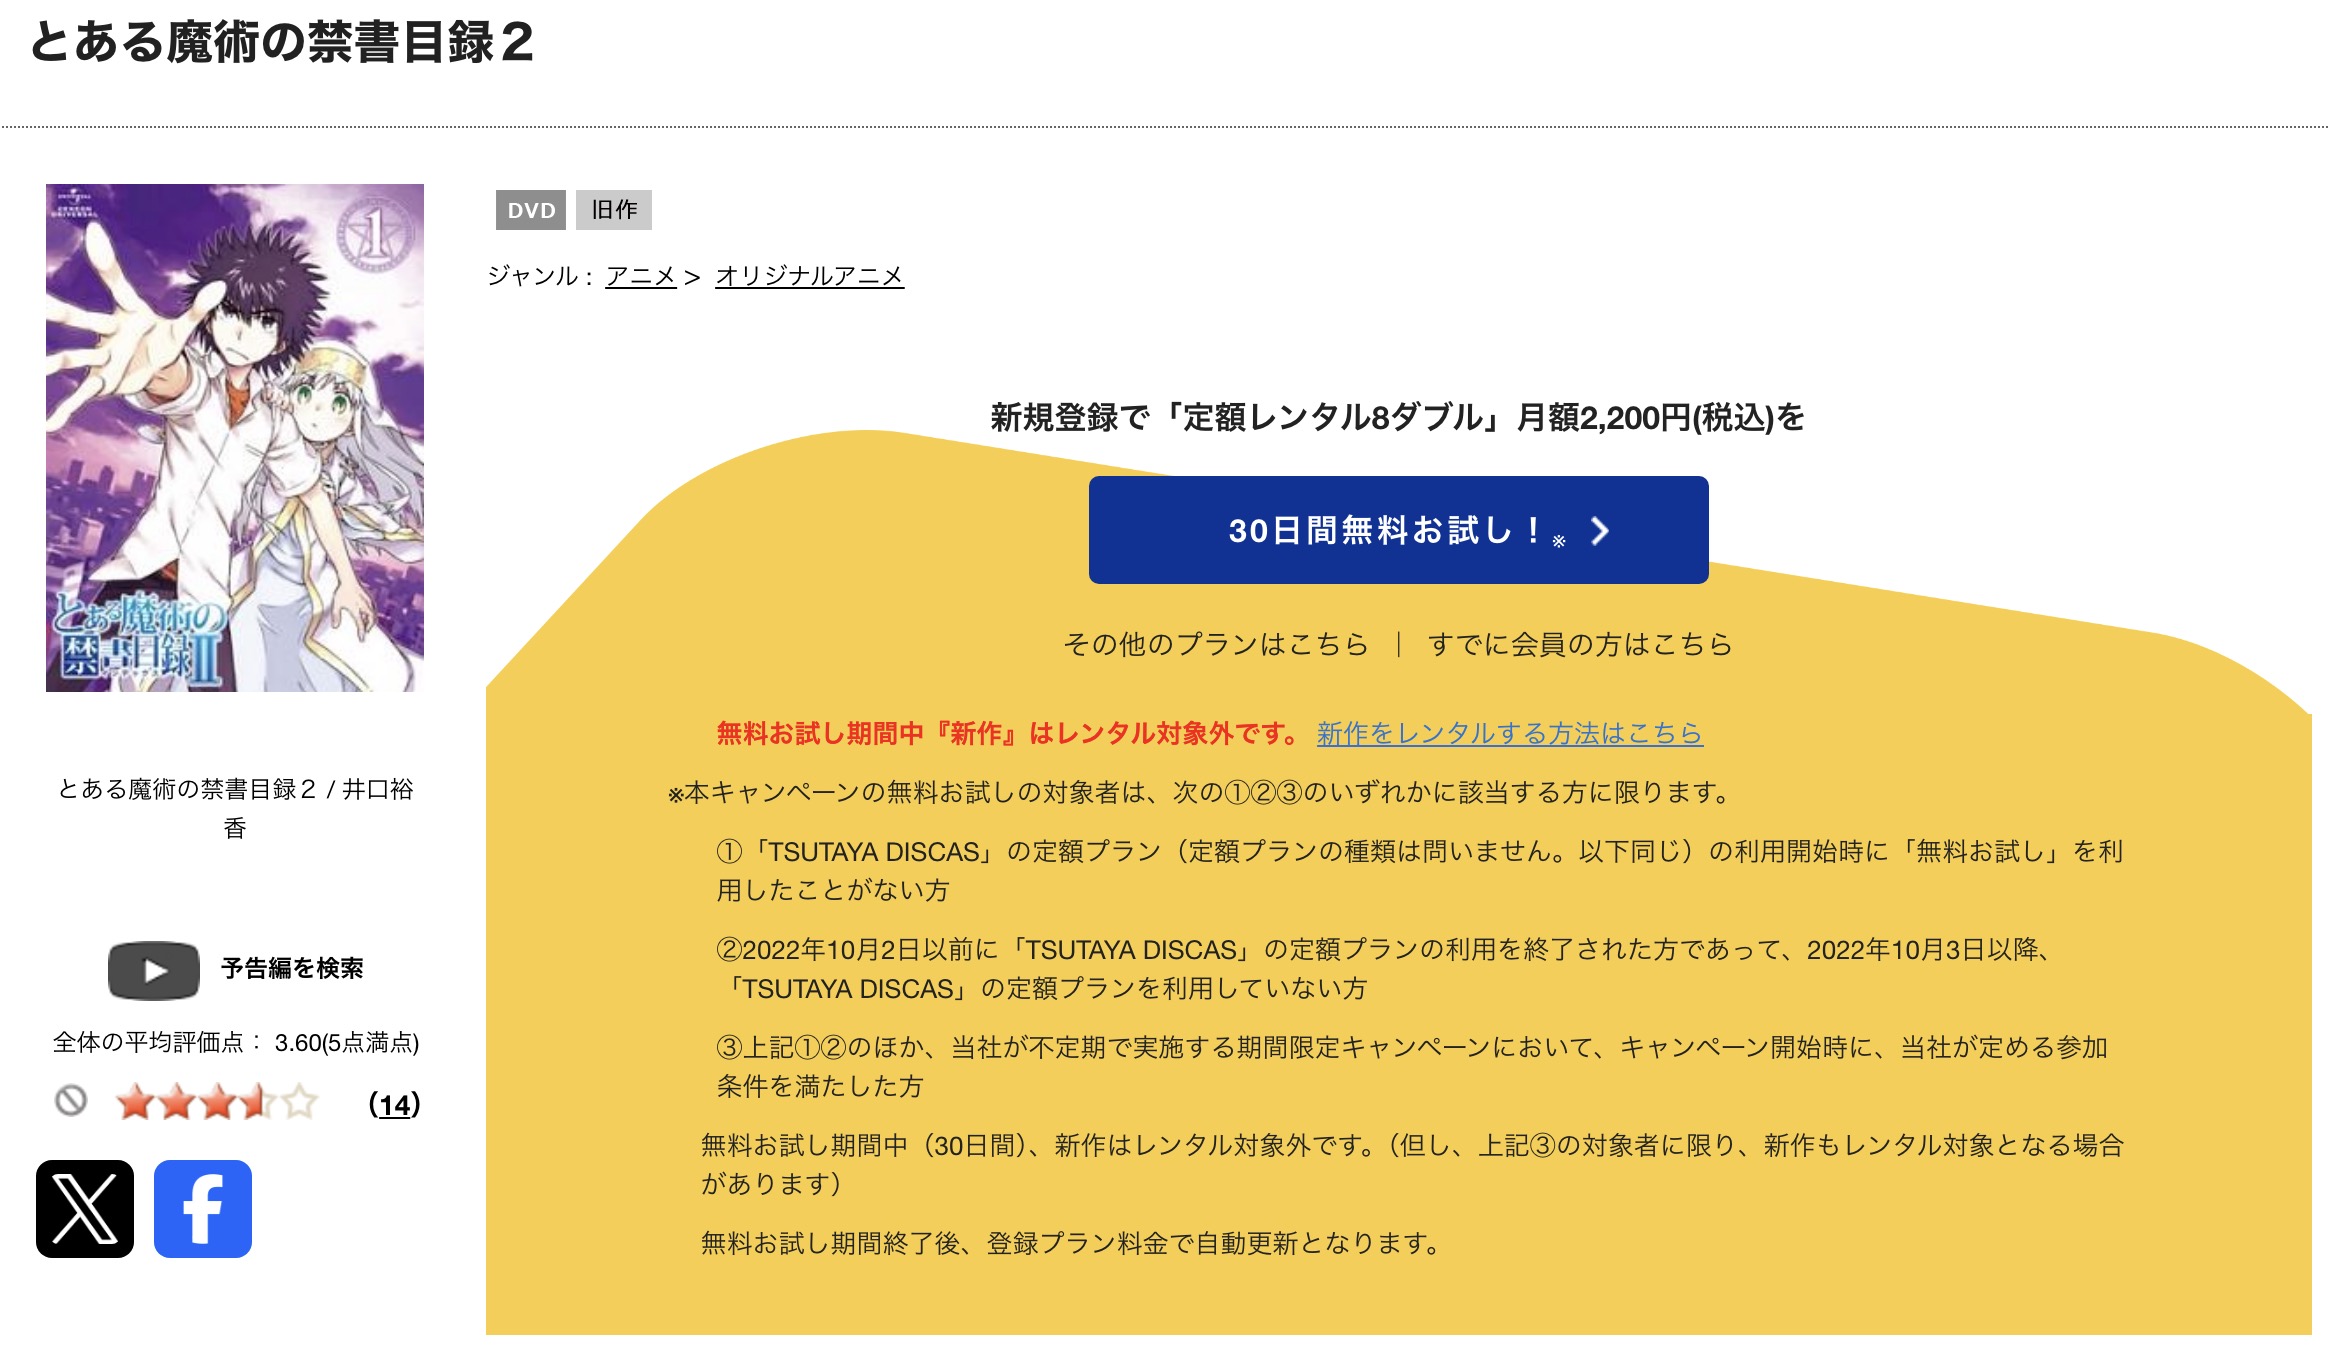Click the DVD format badge
Viewport: 2328px width, 1354px height.
click(531, 210)
